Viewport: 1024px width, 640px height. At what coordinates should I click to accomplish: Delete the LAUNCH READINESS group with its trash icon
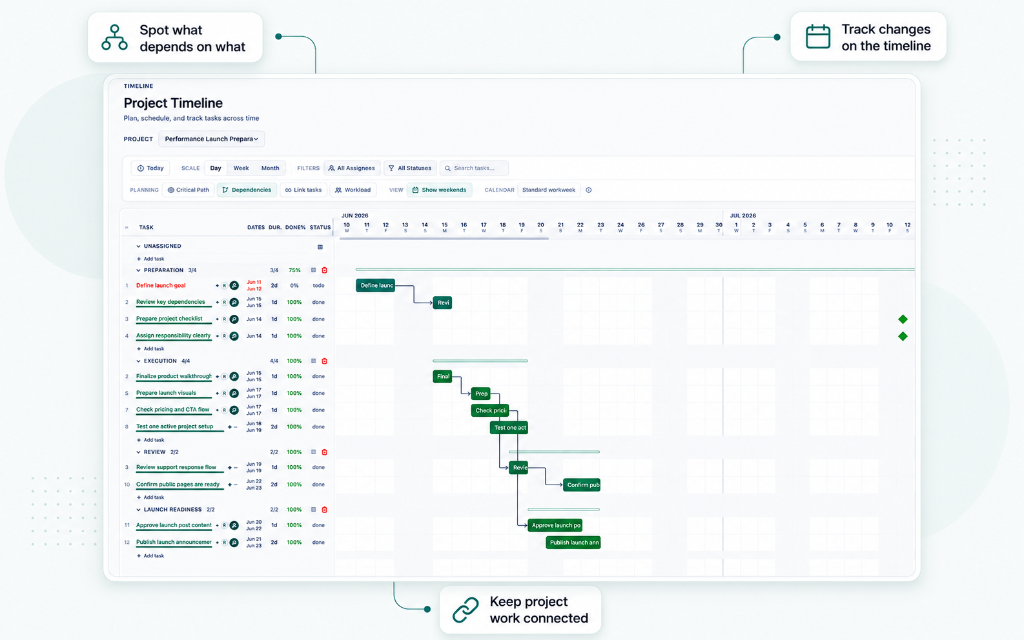(x=325, y=509)
